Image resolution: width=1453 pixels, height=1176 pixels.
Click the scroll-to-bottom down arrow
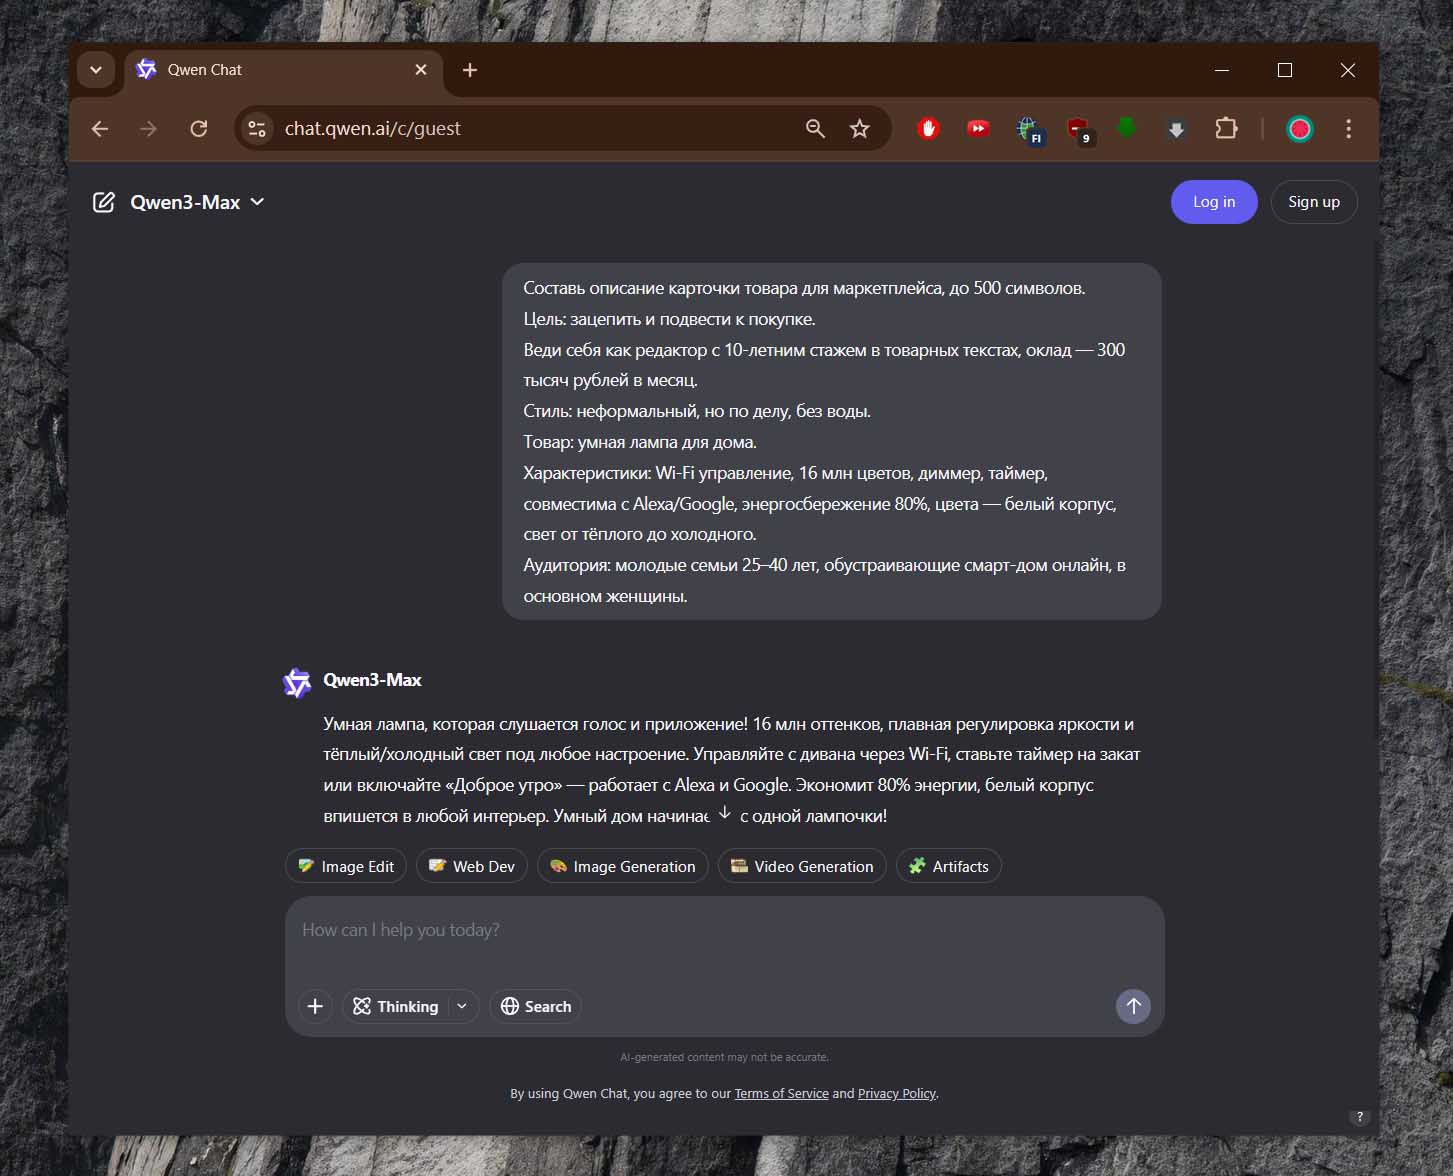pos(725,813)
